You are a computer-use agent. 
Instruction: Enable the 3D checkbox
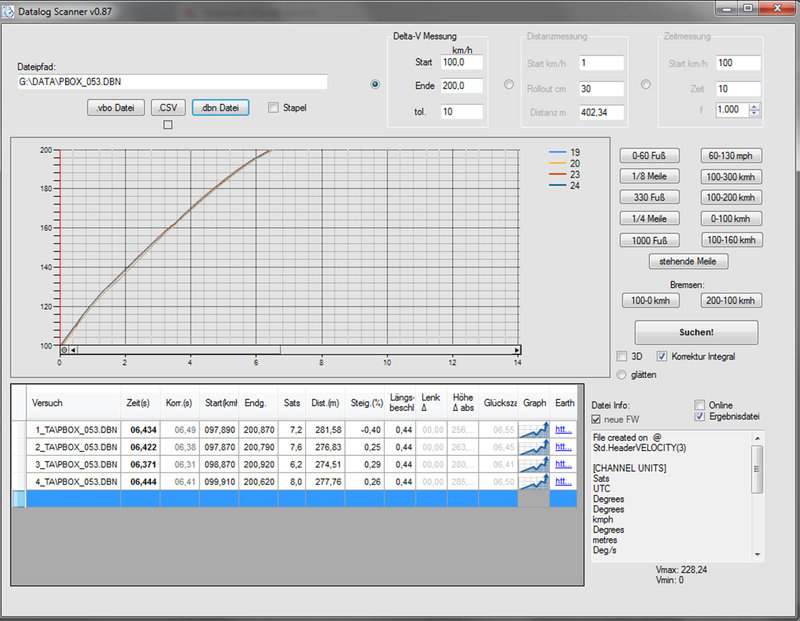coord(624,356)
